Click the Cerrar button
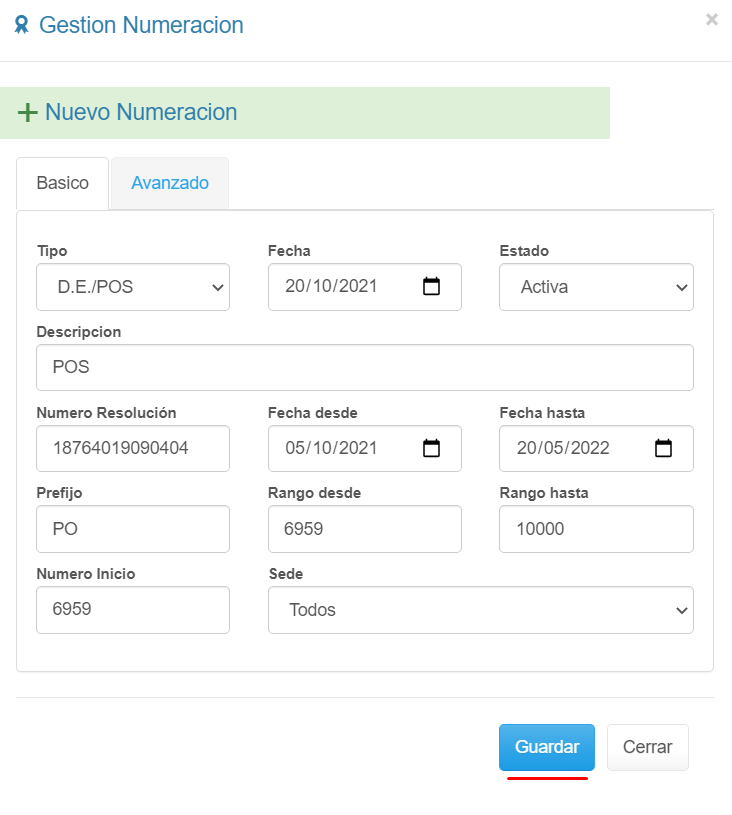Image resolution: width=732 pixels, height=815 pixels. click(x=647, y=747)
